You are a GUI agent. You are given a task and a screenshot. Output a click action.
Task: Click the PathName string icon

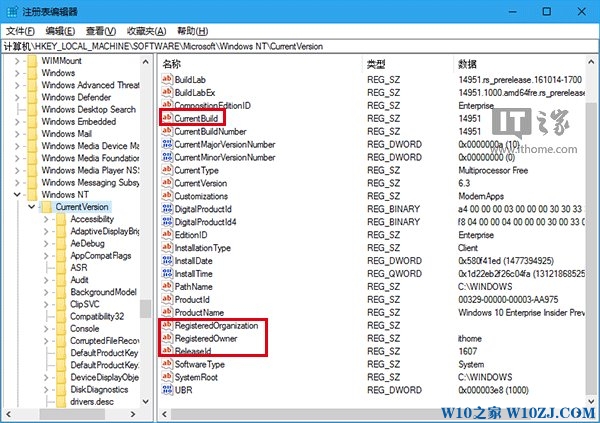coord(167,286)
